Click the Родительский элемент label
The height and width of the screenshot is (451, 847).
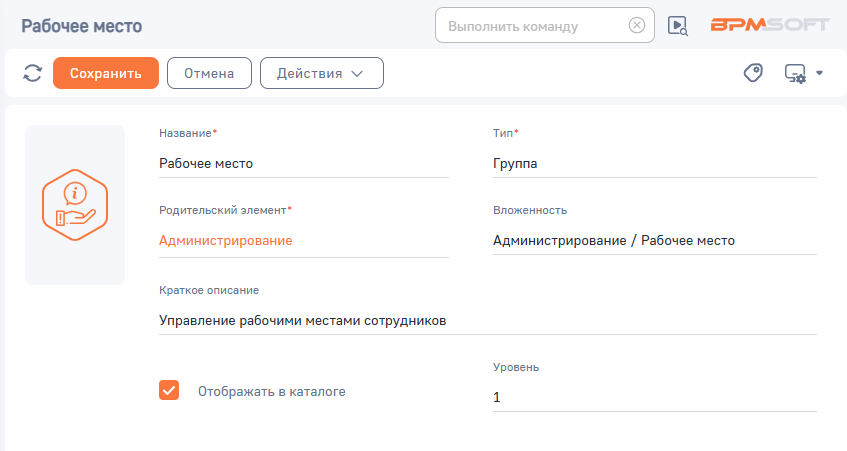[223, 210]
